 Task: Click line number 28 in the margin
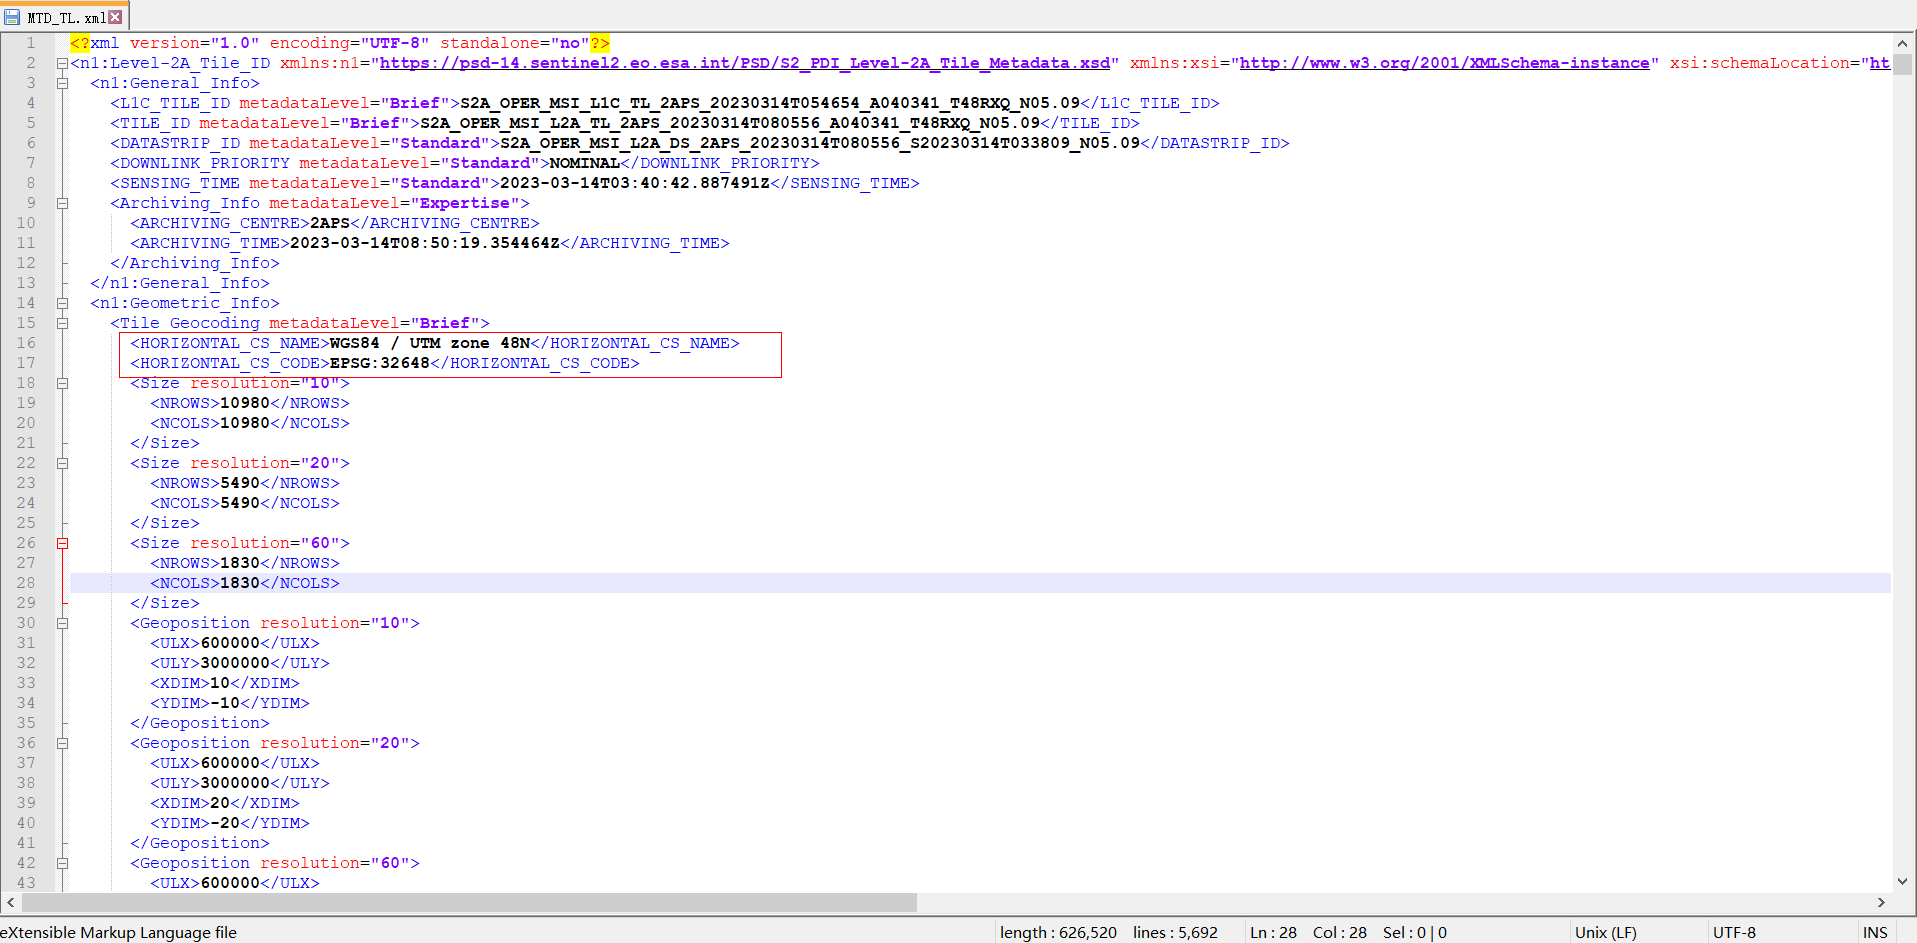point(26,583)
